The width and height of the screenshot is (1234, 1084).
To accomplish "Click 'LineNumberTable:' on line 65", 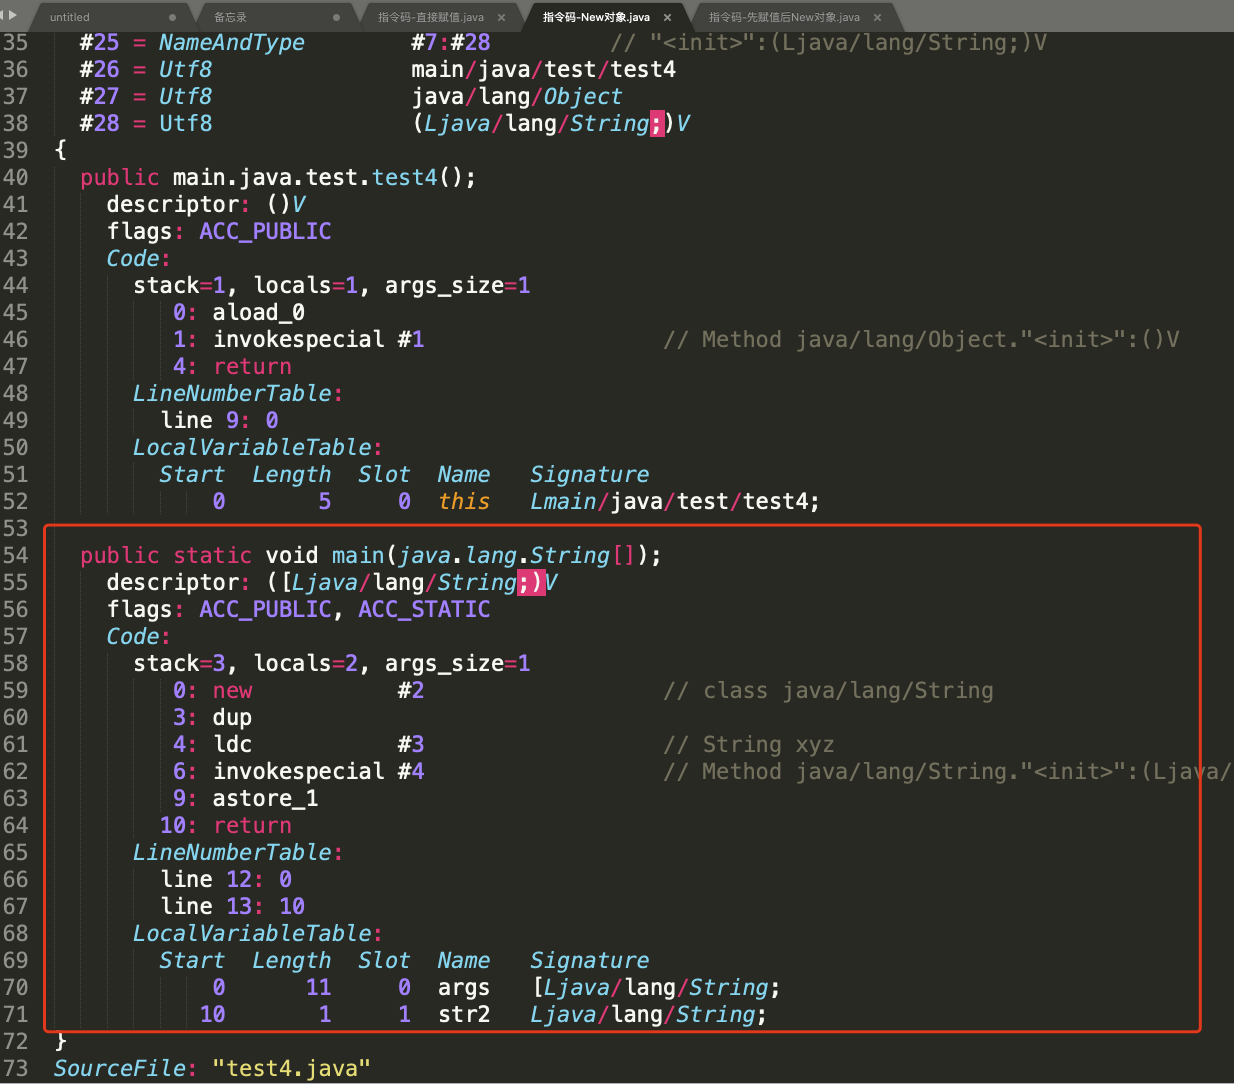I will coord(238,852).
